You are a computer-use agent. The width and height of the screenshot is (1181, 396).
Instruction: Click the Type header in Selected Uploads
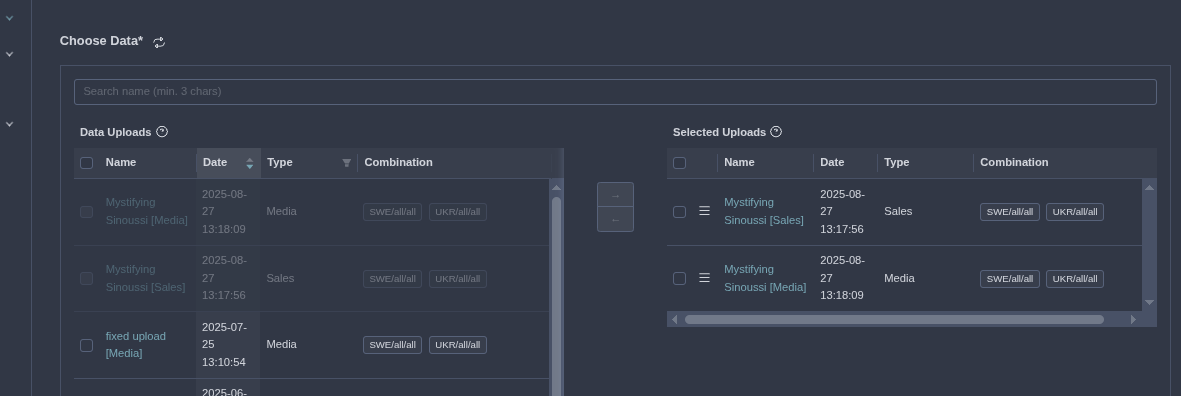click(896, 163)
